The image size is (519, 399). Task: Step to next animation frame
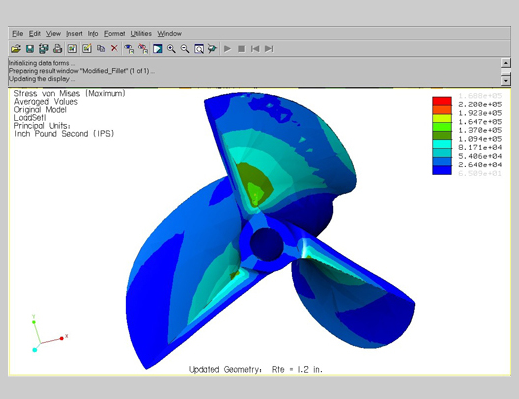click(x=269, y=49)
